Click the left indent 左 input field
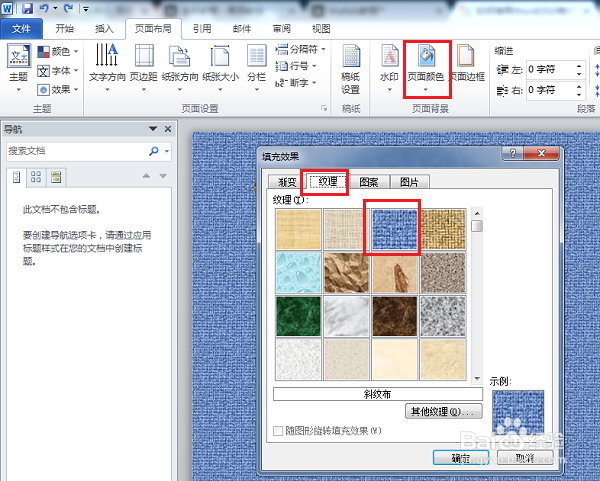 coord(549,70)
